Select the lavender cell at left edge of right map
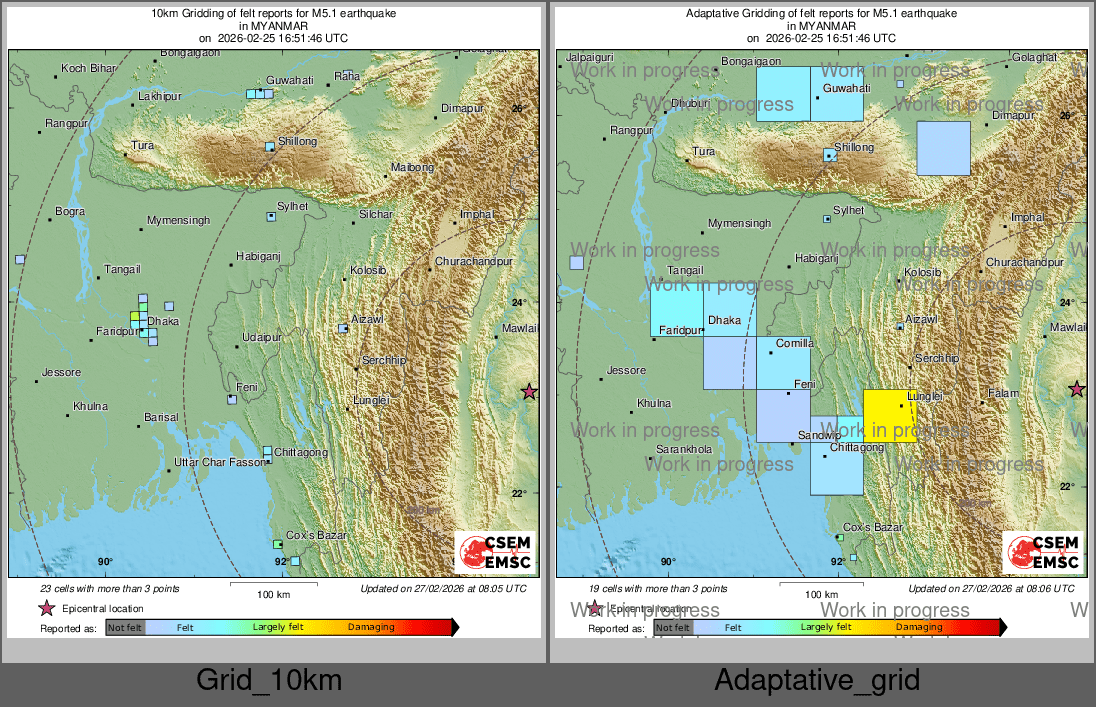This screenshot has height=707, width=1096. tap(577, 263)
